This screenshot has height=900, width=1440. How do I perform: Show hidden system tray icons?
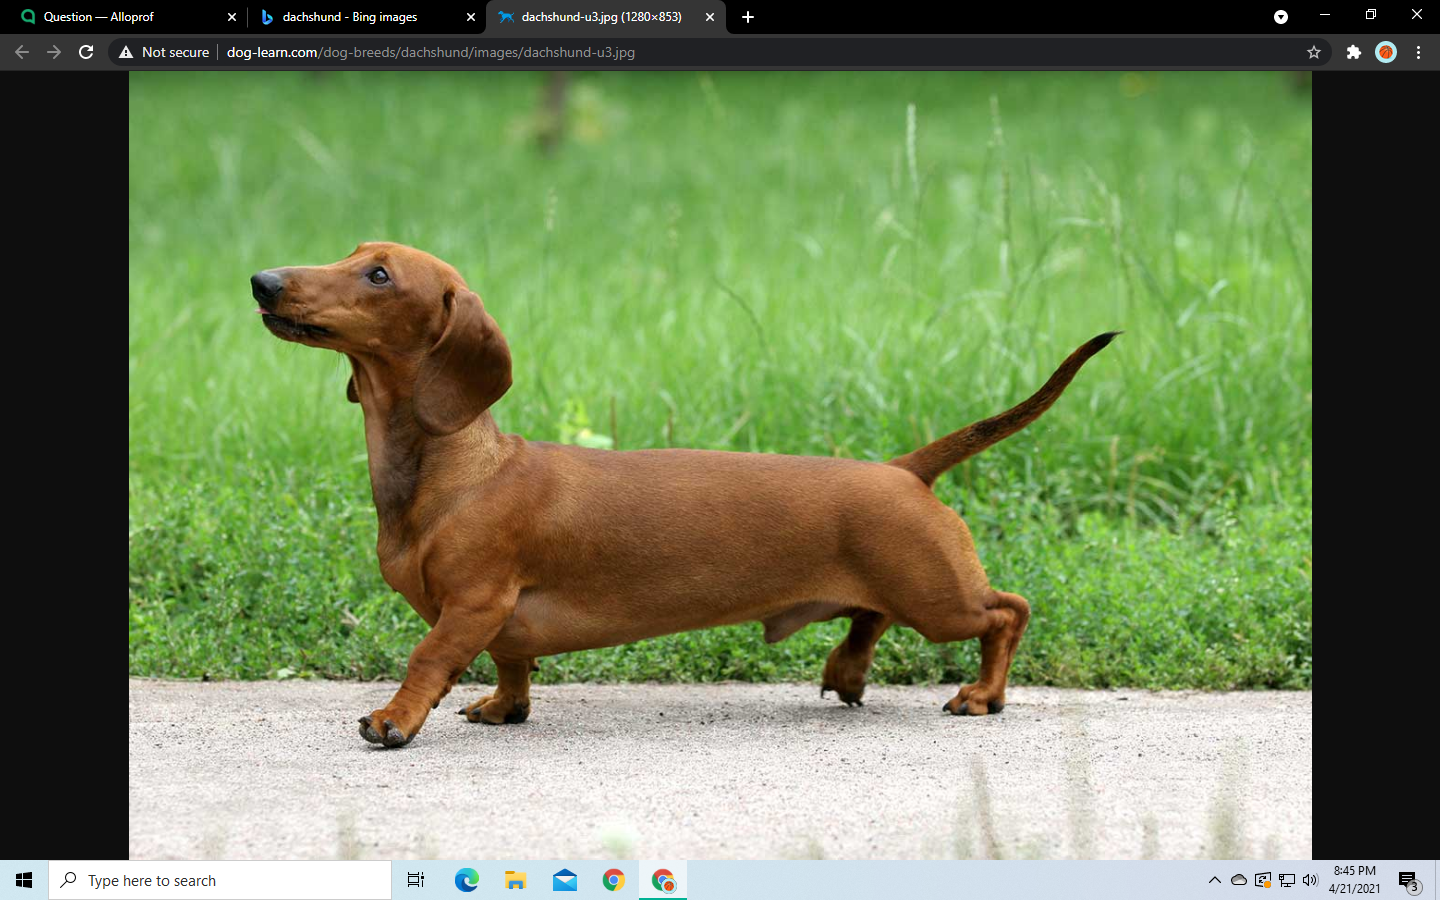click(1215, 880)
